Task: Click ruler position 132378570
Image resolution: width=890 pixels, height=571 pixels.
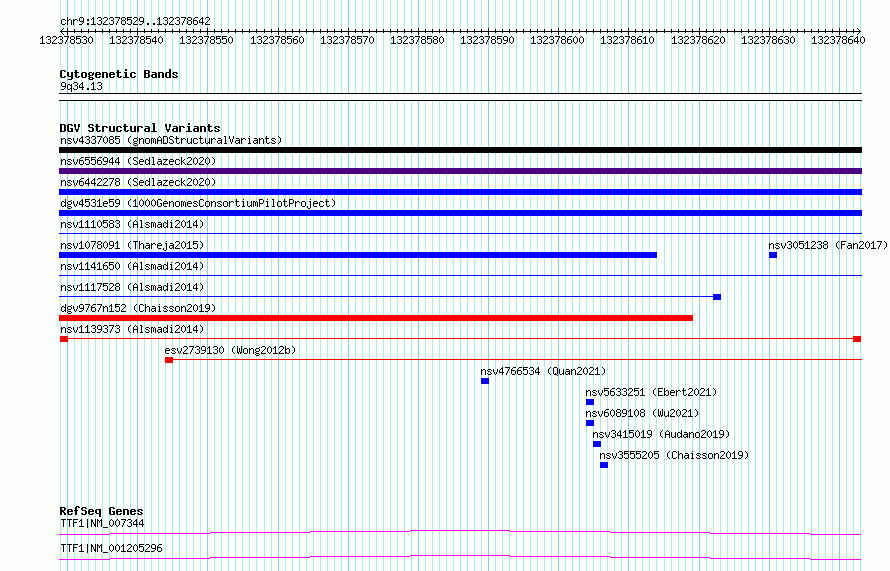Action: coord(347,40)
